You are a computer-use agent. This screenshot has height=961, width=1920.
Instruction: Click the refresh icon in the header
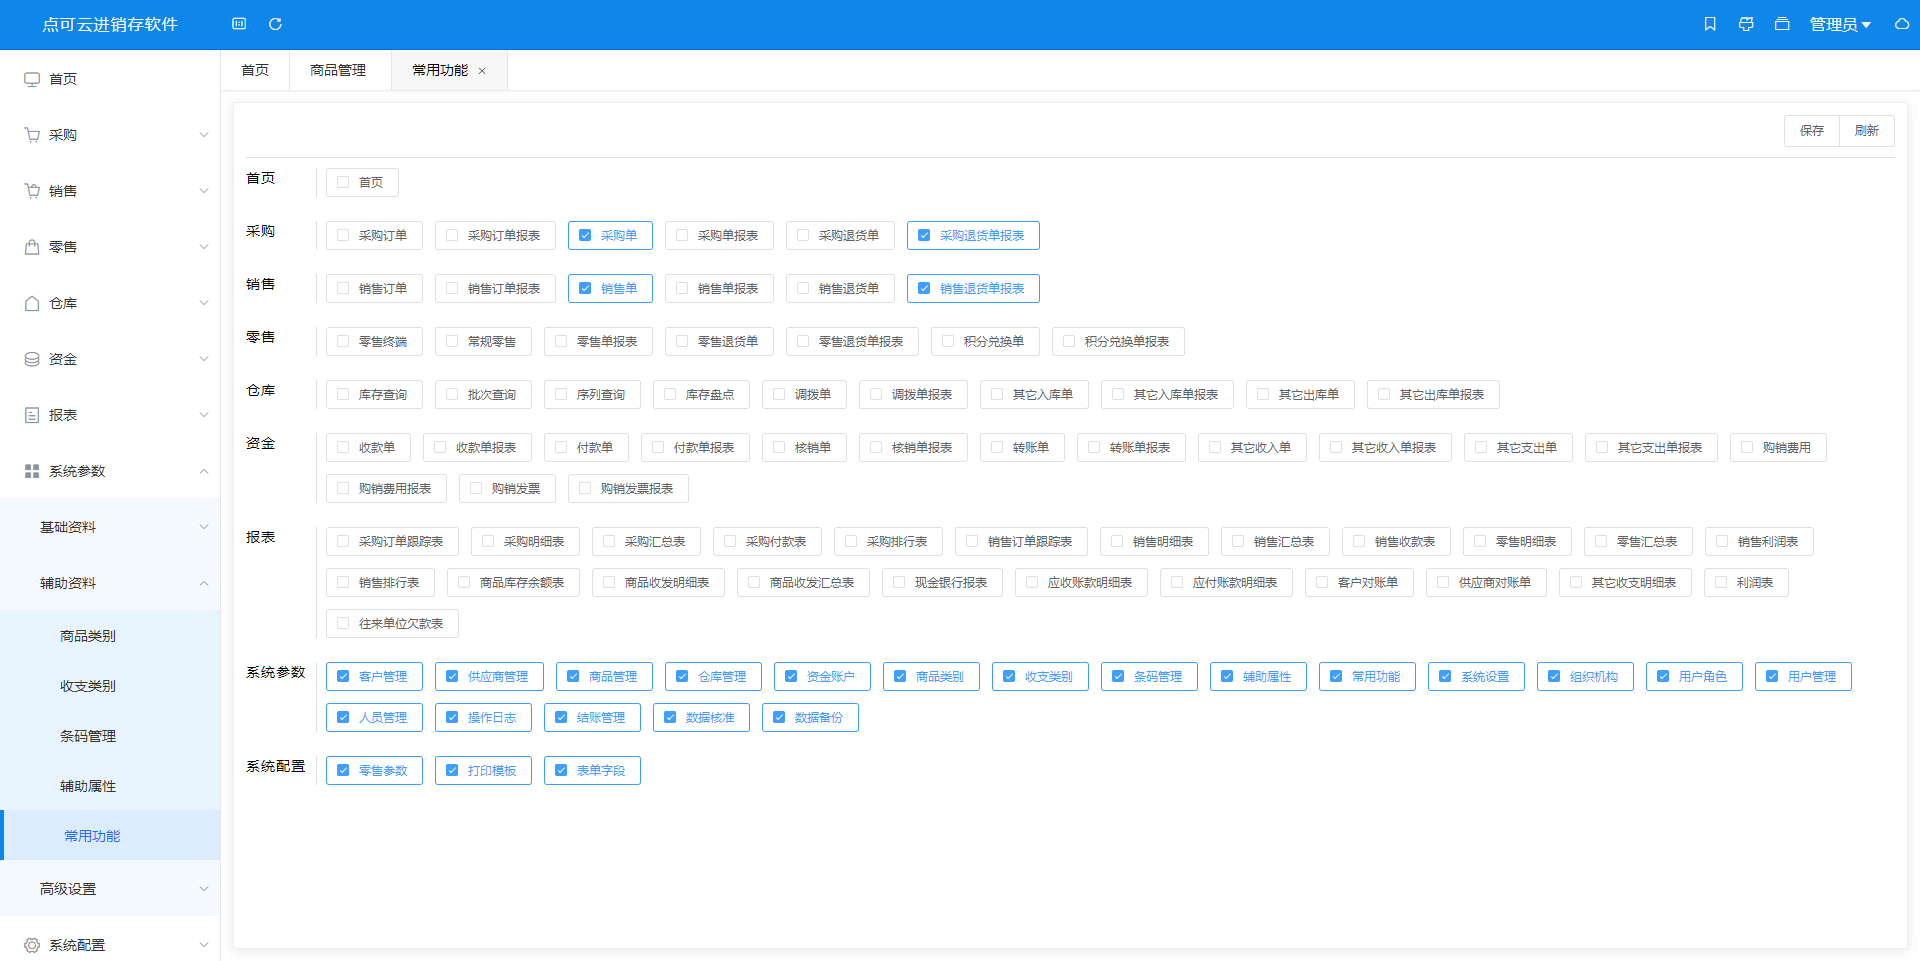pyautogui.click(x=275, y=24)
